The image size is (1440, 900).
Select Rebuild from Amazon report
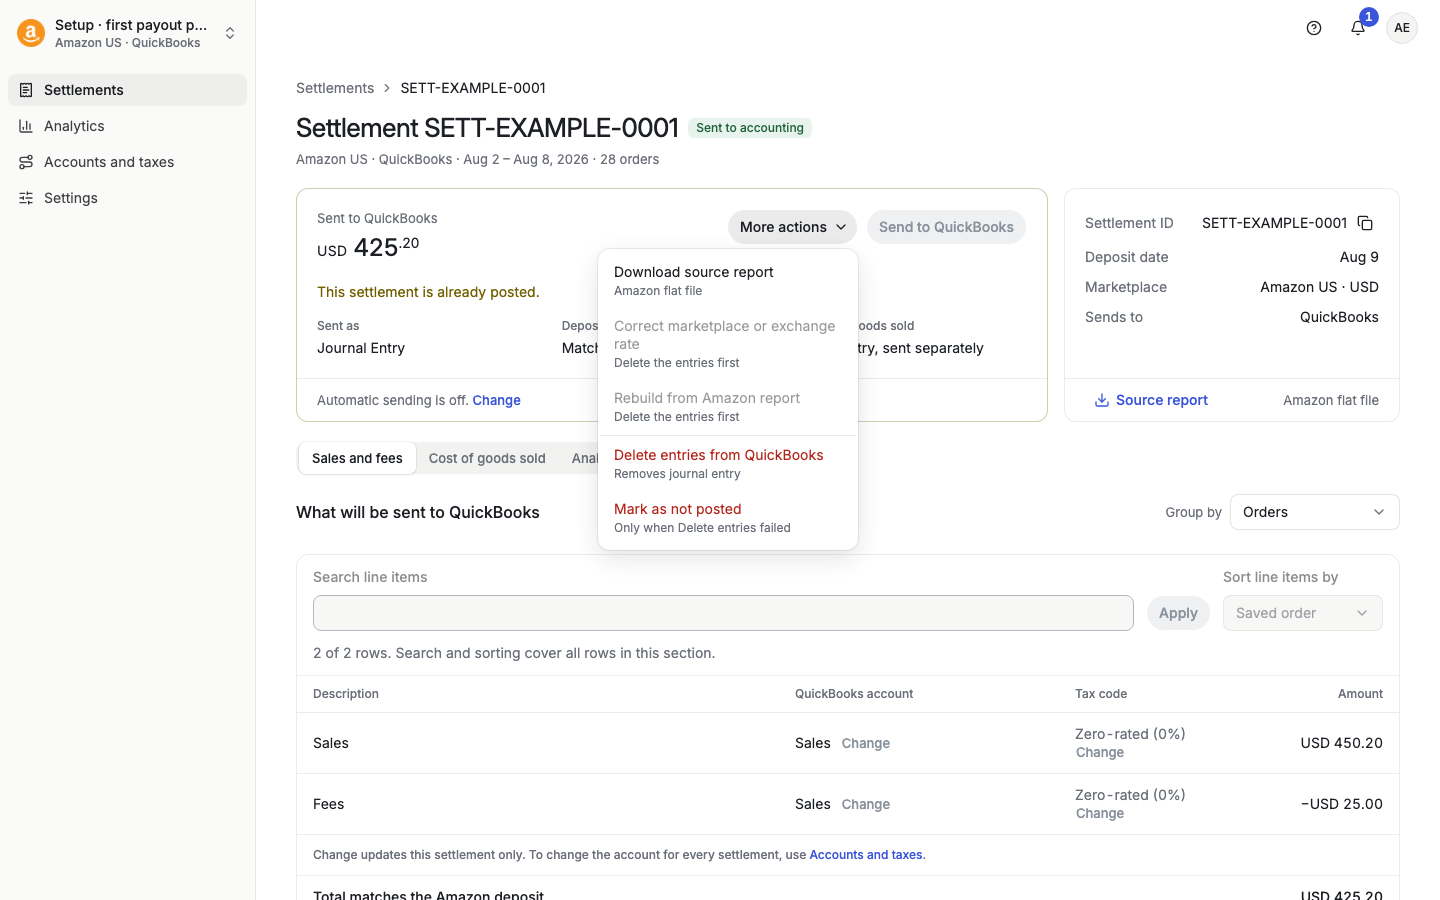pos(728,407)
